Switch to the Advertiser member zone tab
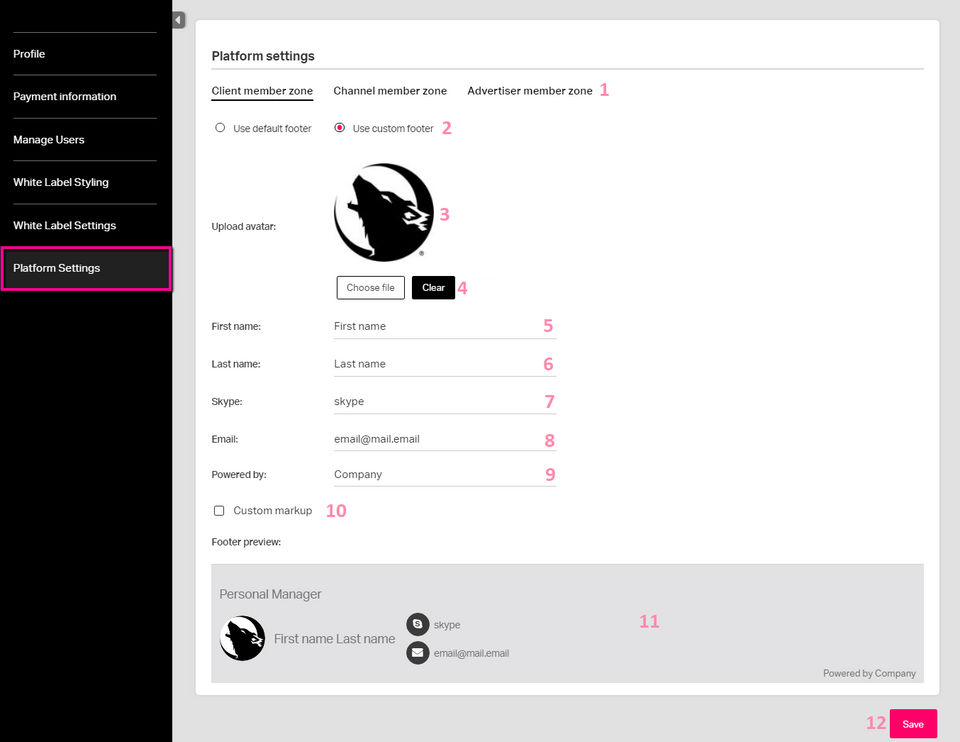 pos(530,91)
